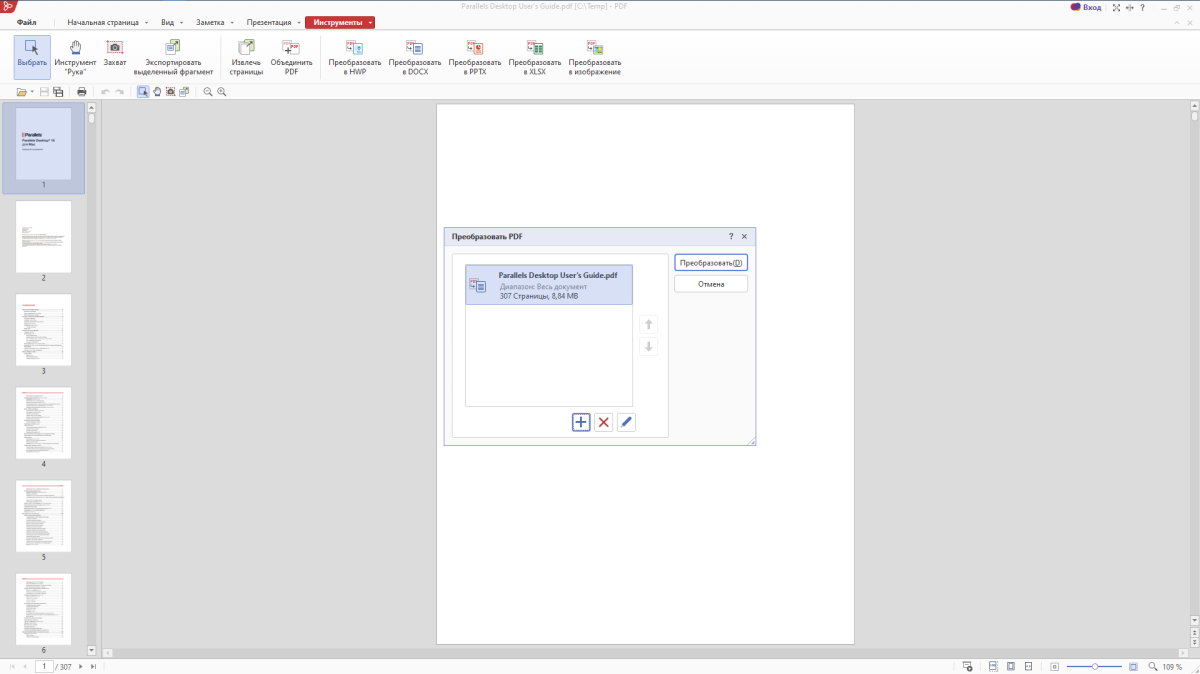Add a file with the plus button in dialog
The image size is (1200, 674).
pos(581,422)
